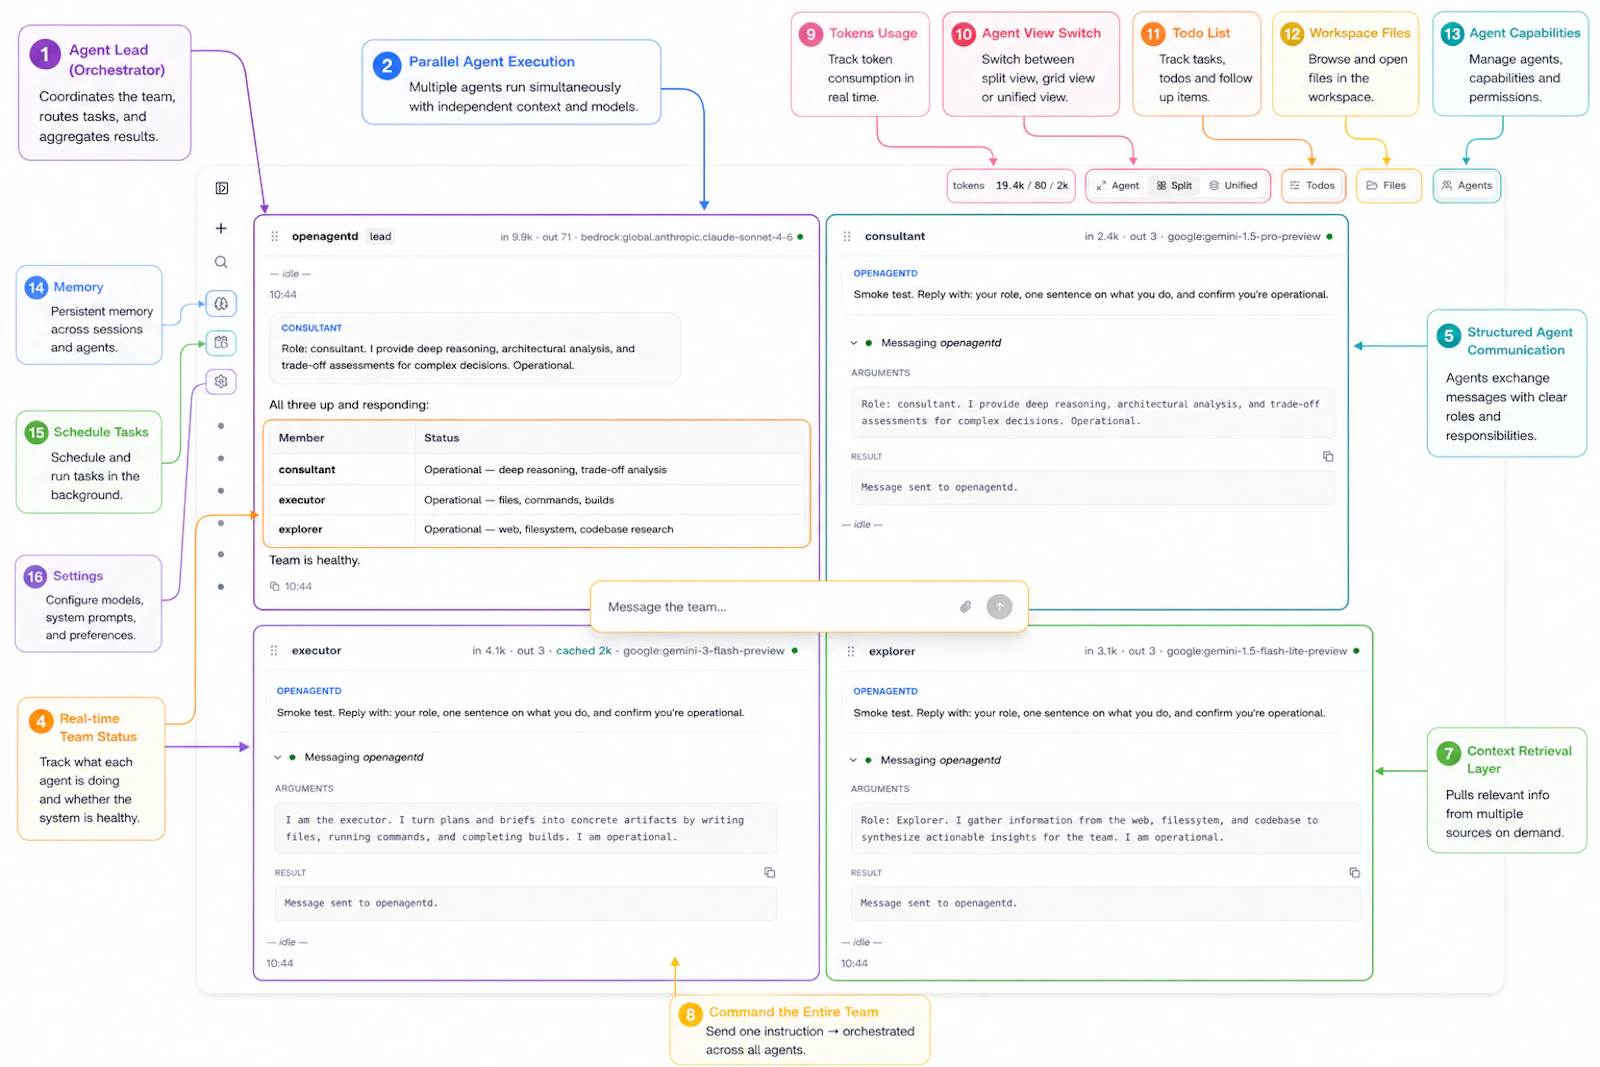The height and width of the screenshot is (1067, 1600).
Task: Click the 'Member' table header
Action: coord(302,438)
